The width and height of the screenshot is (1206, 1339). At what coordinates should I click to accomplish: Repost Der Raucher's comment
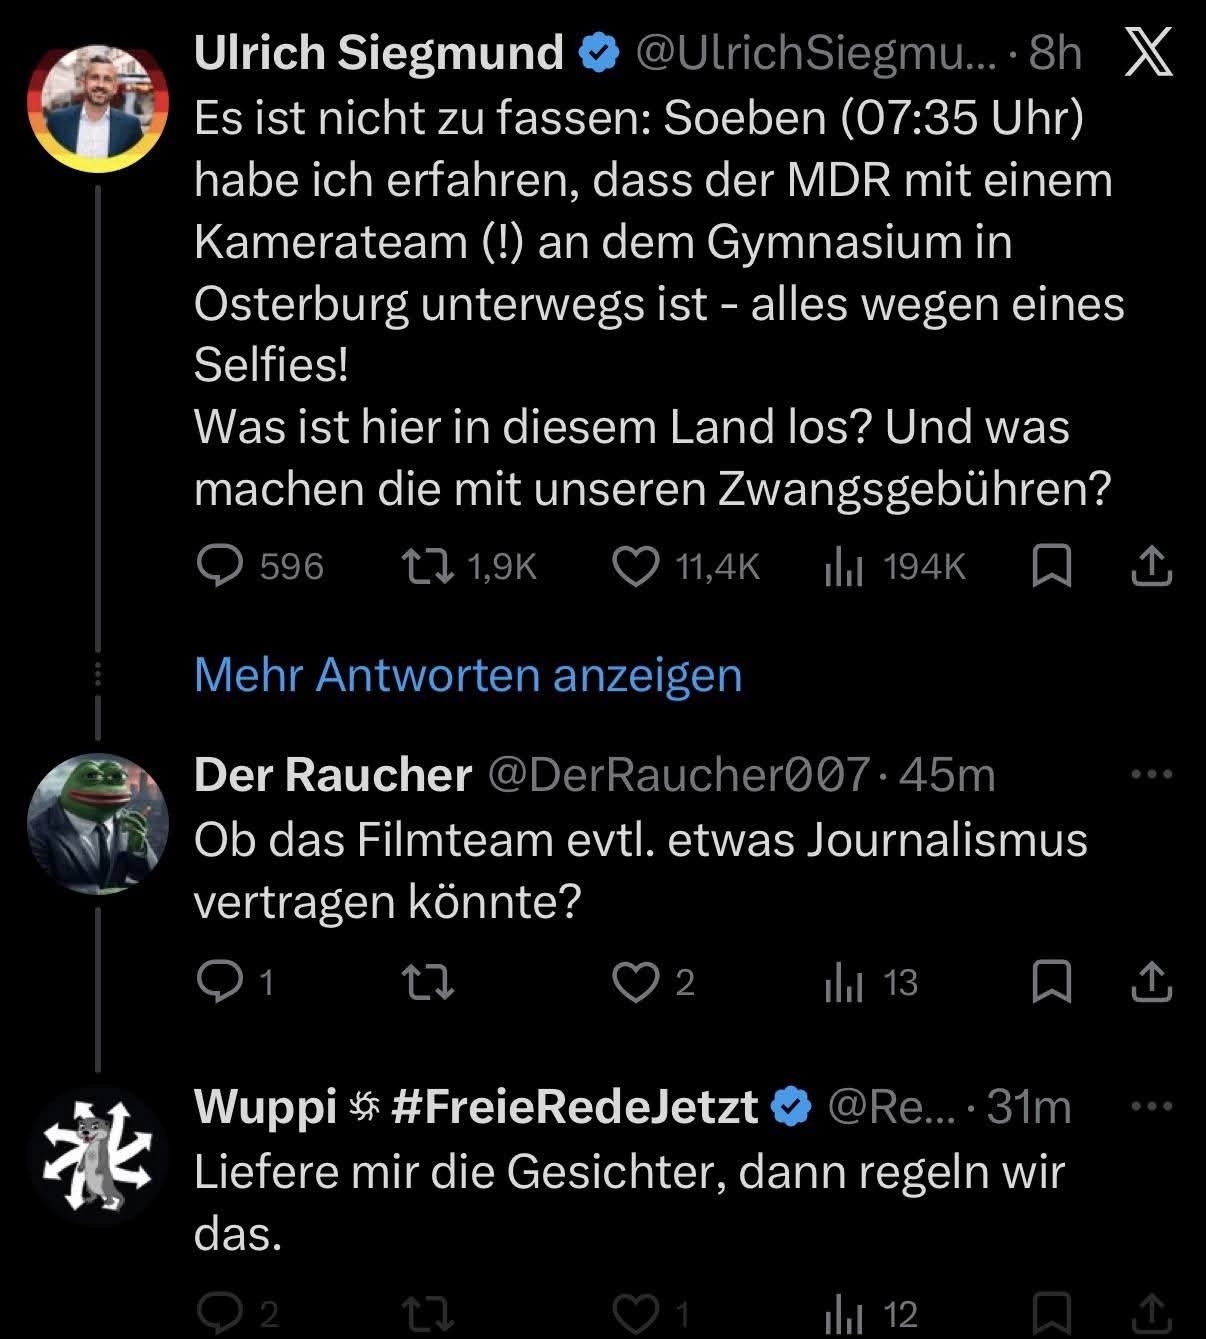pos(428,982)
